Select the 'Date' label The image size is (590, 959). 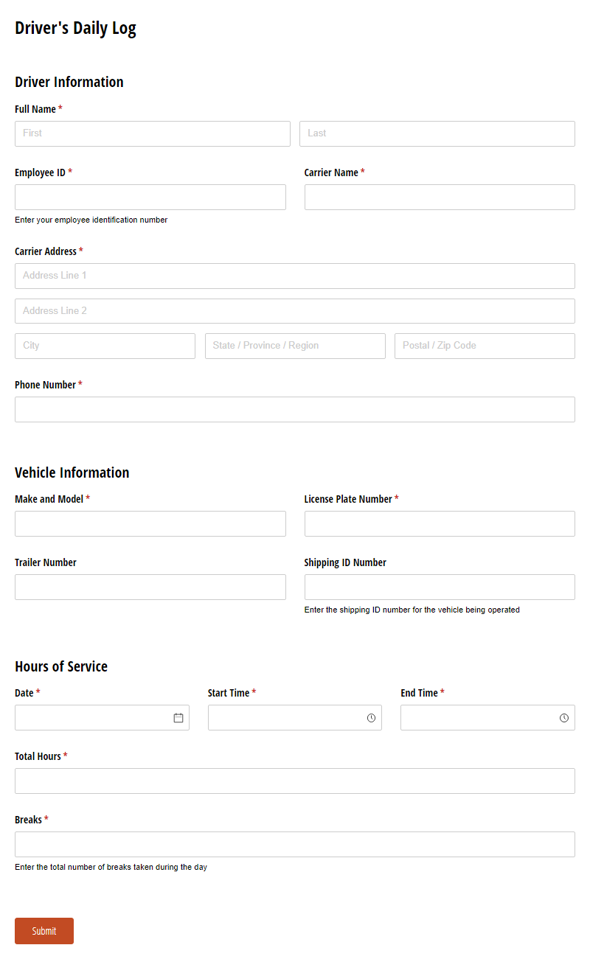24,693
